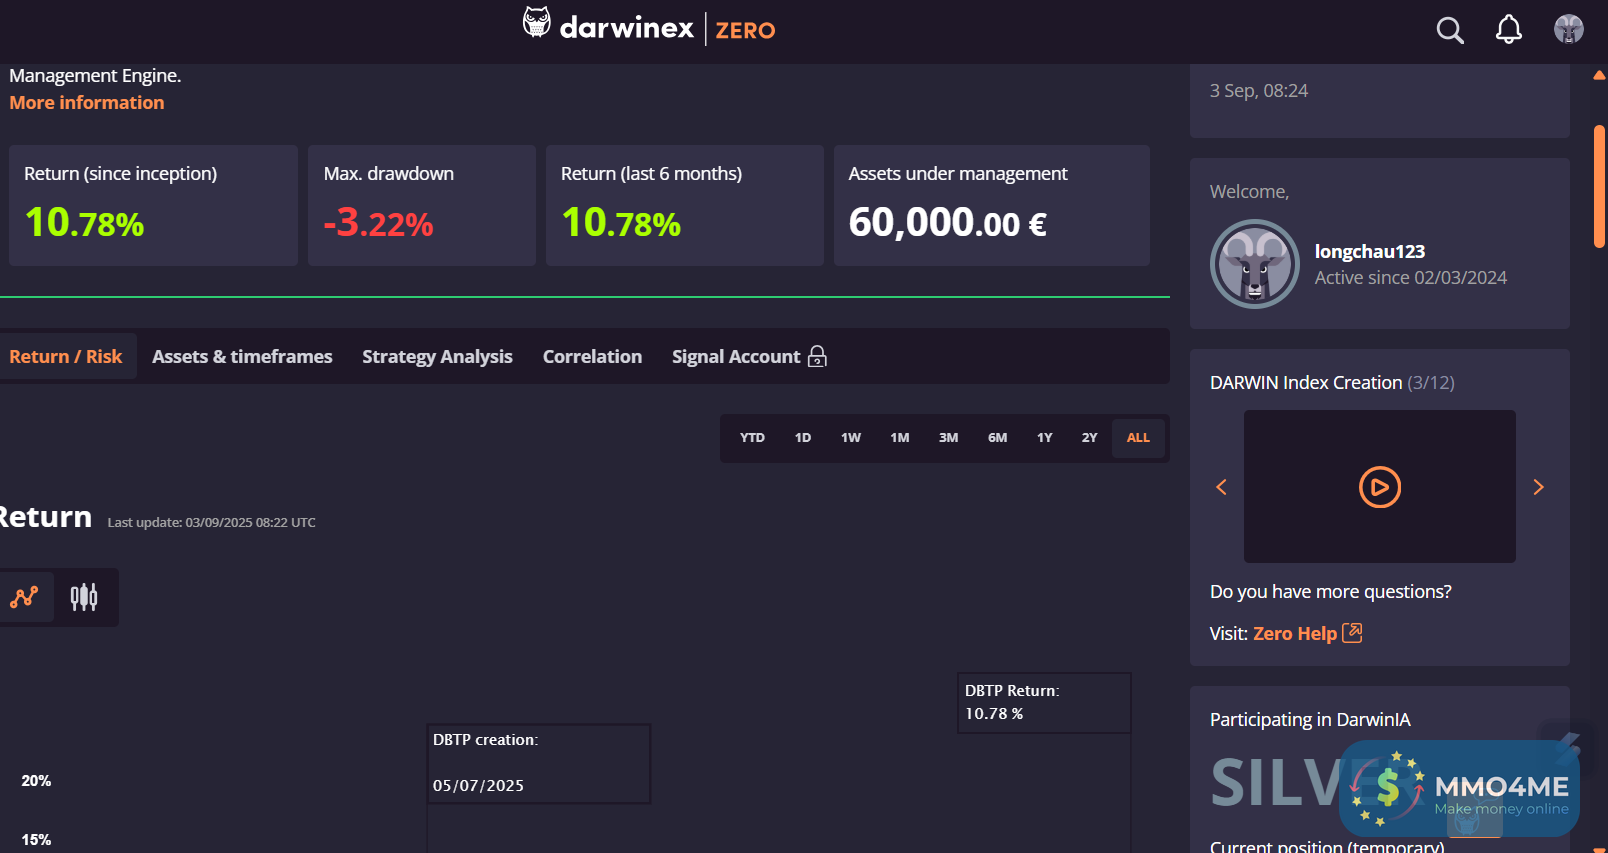Click the scrollbar up arrow
1608x853 pixels.
point(1599,75)
